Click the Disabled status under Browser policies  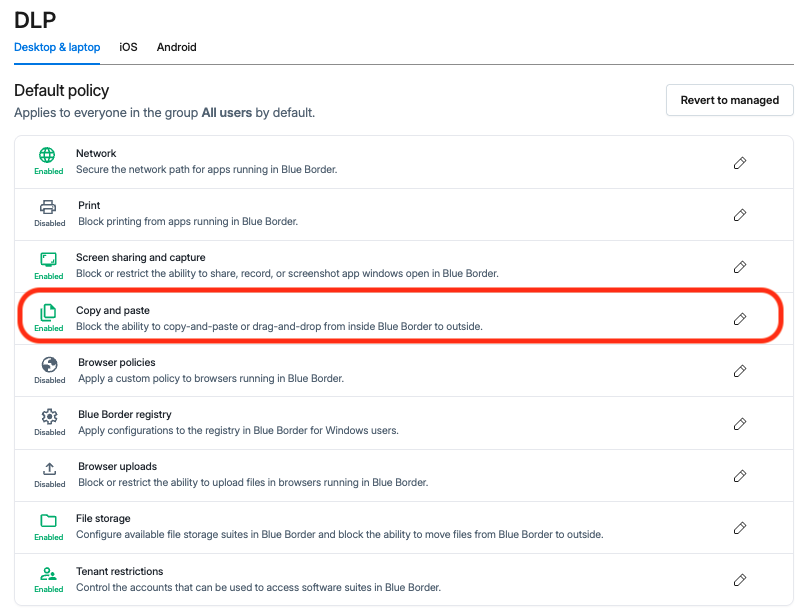tap(50, 380)
